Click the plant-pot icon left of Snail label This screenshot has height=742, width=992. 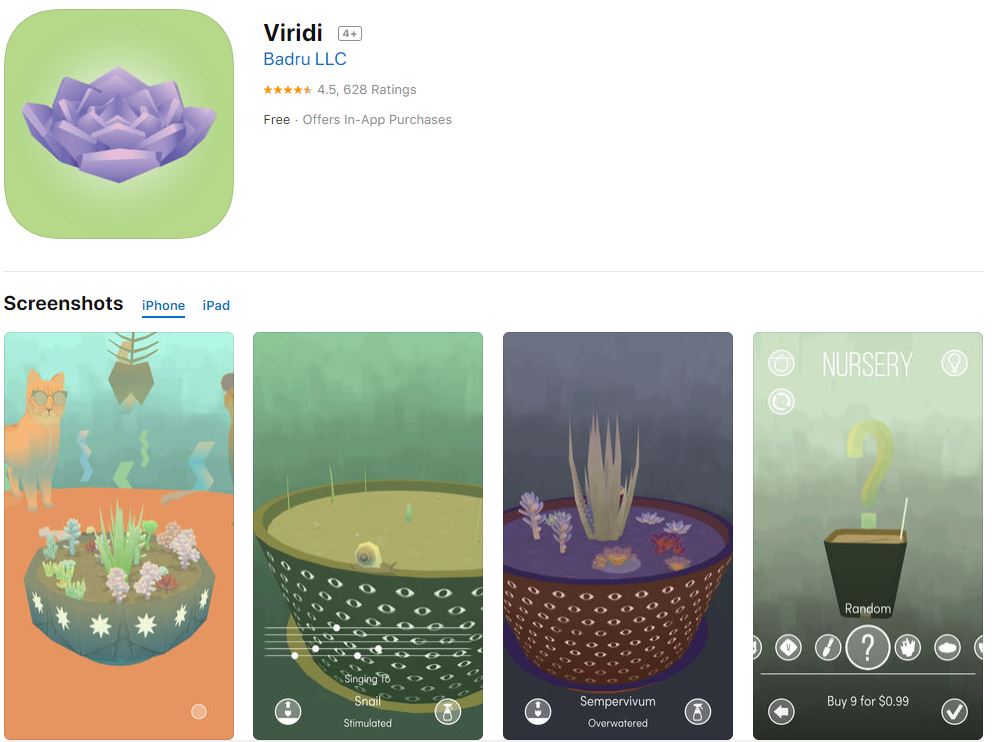tap(288, 711)
